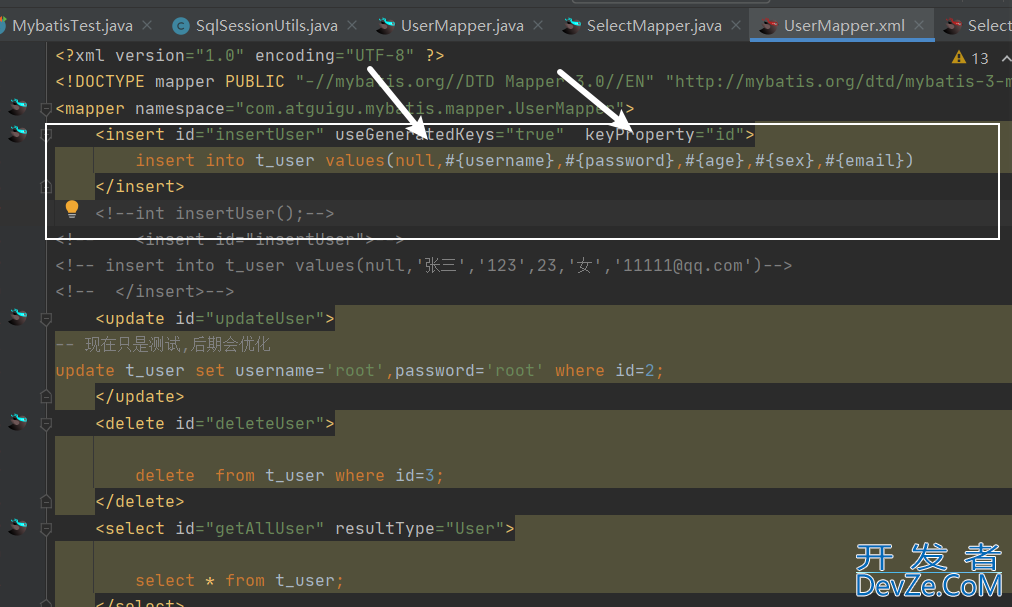
Task: Select the UserMapper.xml tab
Action: (844, 26)
